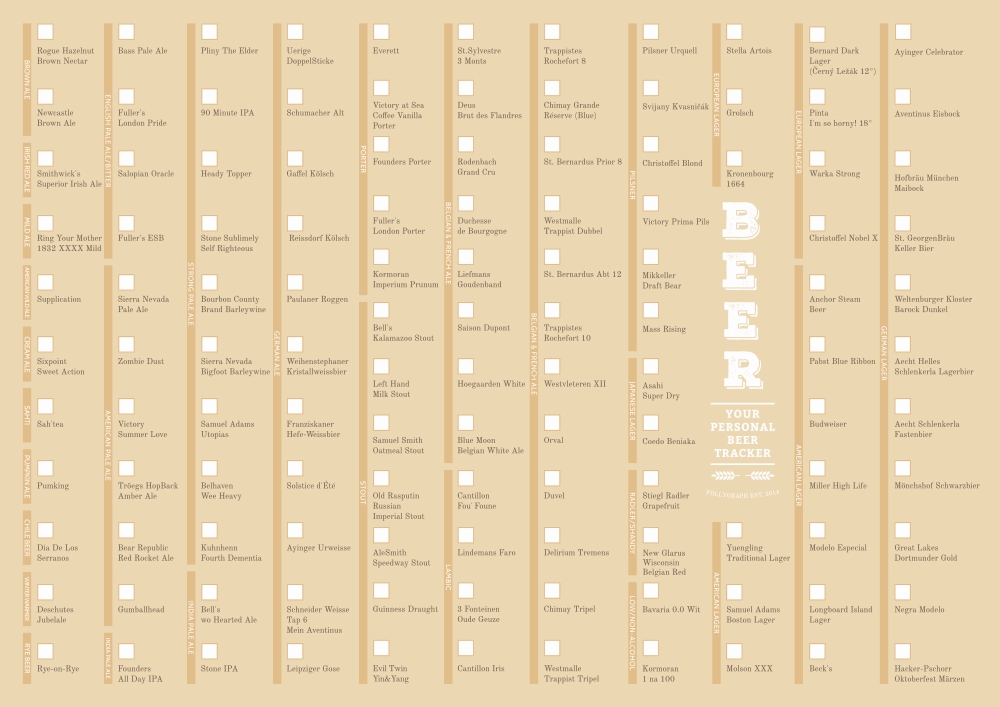Click the Founders All Day IPA label

(x=140, y=674)
